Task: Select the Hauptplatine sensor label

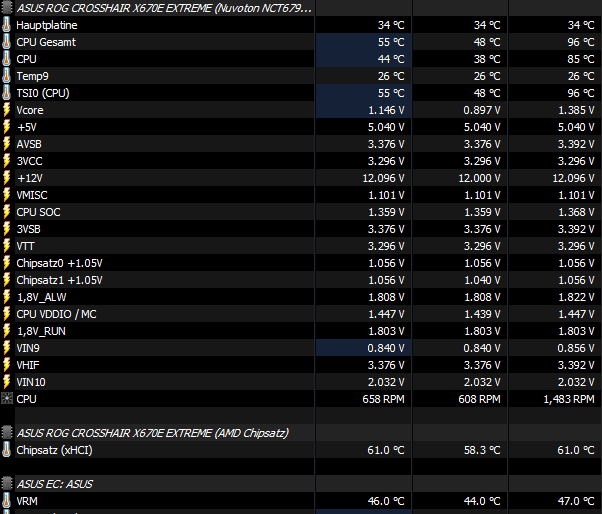Action: click(46, 25)
